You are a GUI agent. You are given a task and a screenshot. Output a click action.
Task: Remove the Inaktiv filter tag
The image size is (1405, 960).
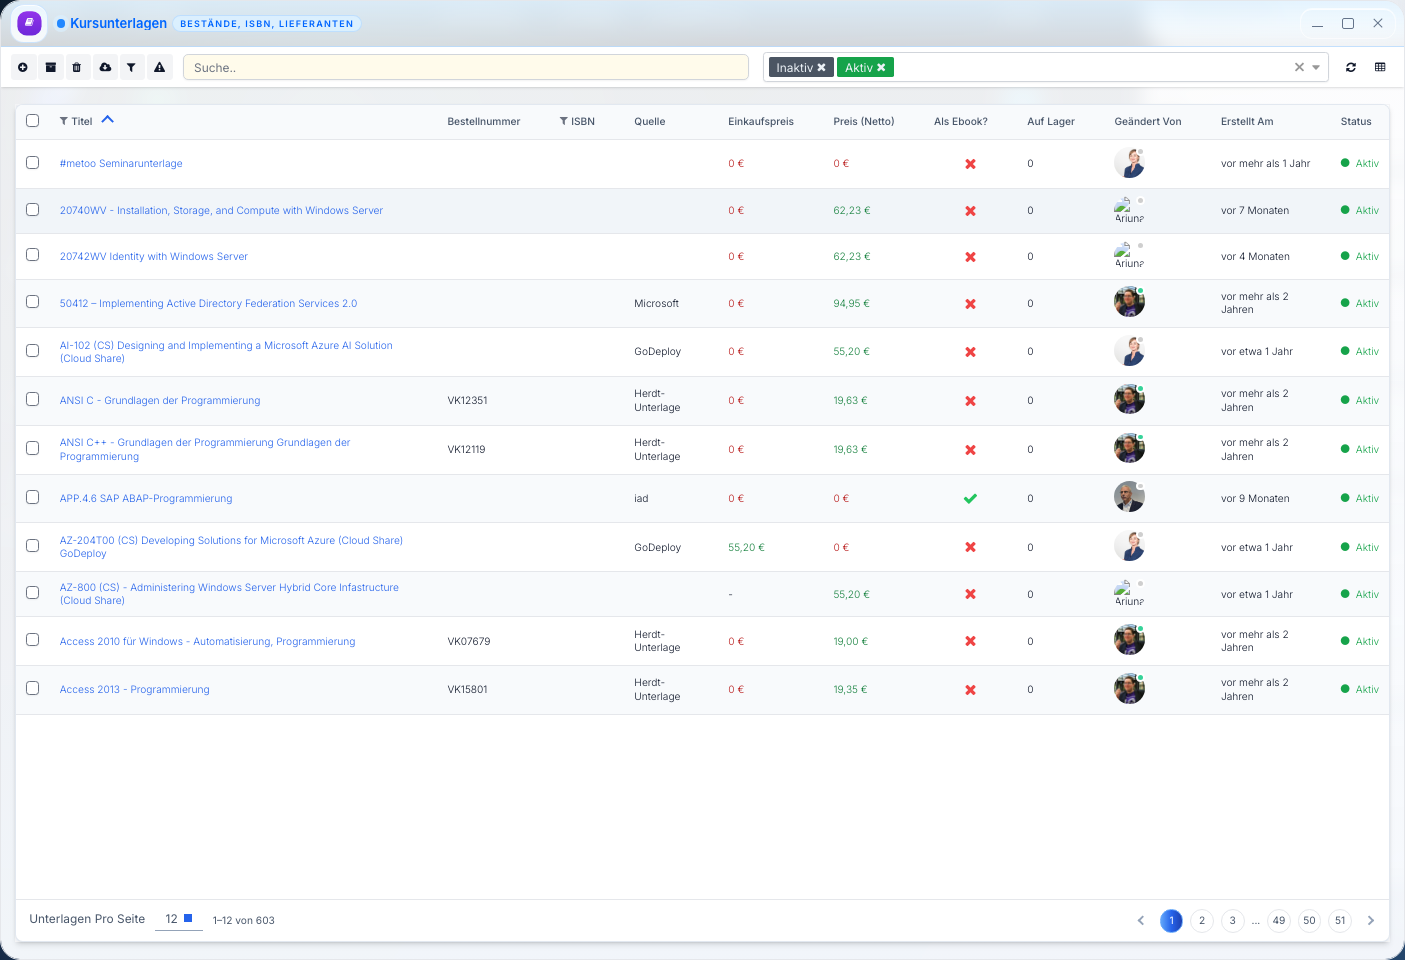coord(822,68)
